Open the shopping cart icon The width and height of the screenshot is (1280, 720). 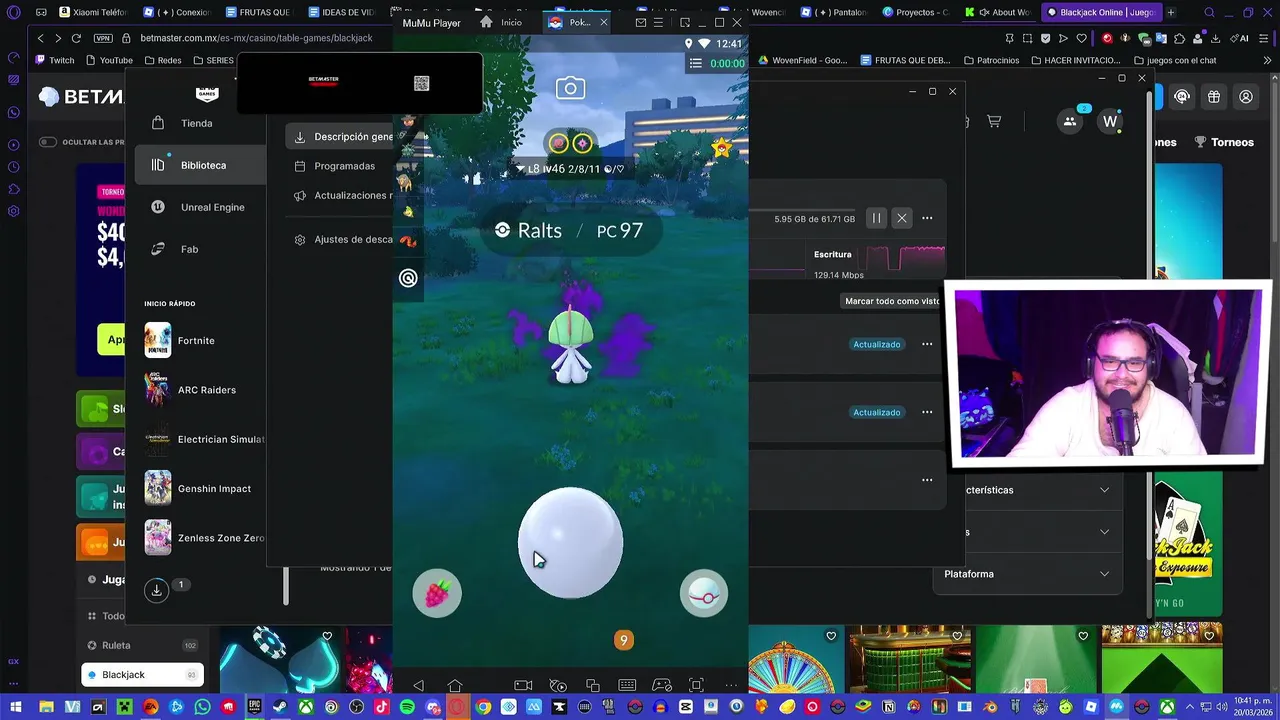pos(994,121)
